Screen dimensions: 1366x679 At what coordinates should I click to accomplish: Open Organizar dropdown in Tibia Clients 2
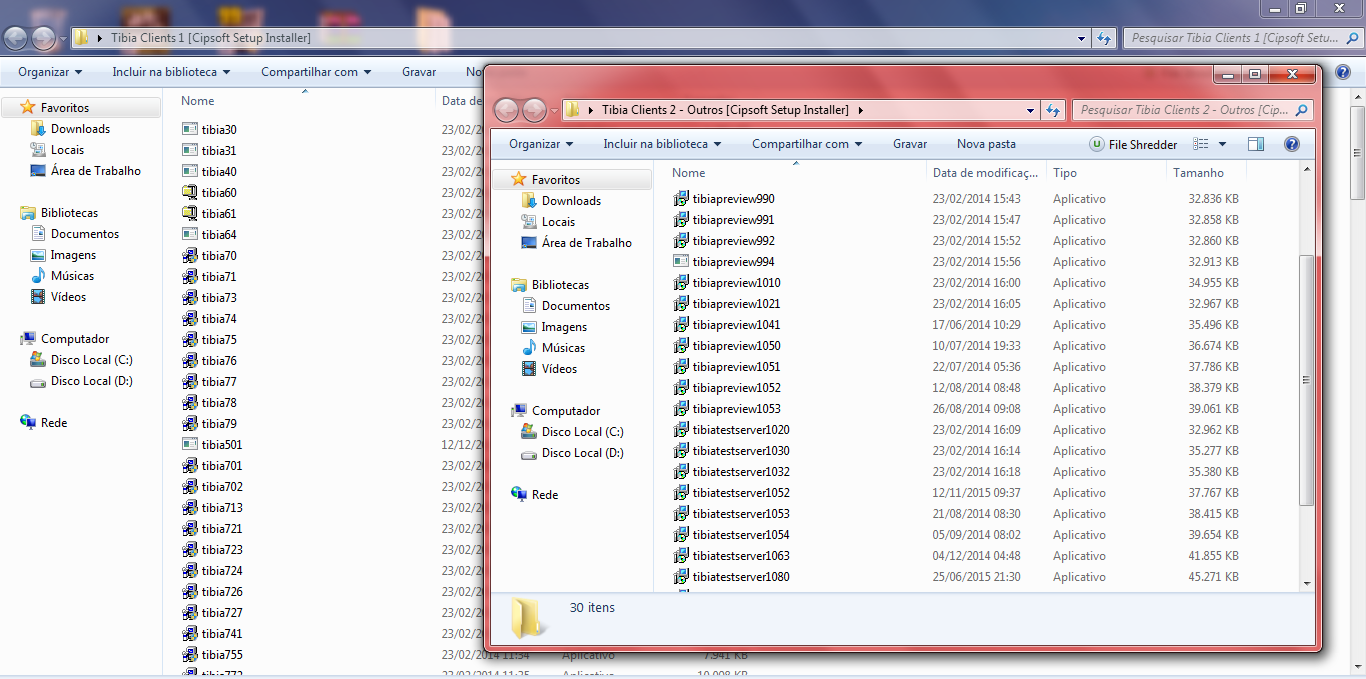pyautogui.click(x=541, y=144)
